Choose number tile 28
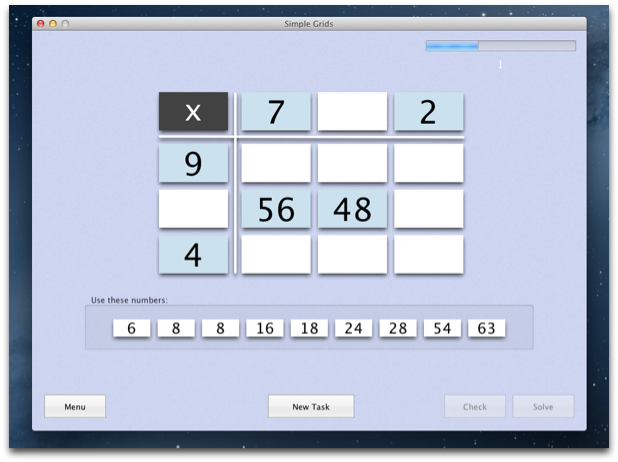The height and width of the screenshot is (462, 618). click(x=398, y=328)
